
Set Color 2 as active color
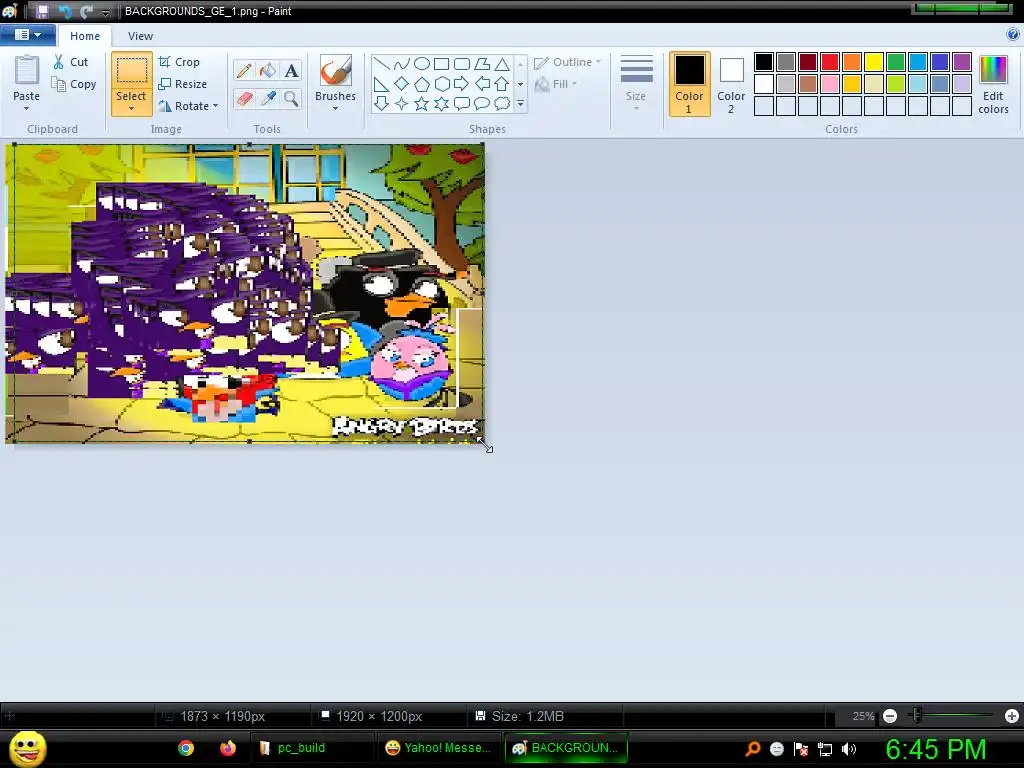point(731,84)
